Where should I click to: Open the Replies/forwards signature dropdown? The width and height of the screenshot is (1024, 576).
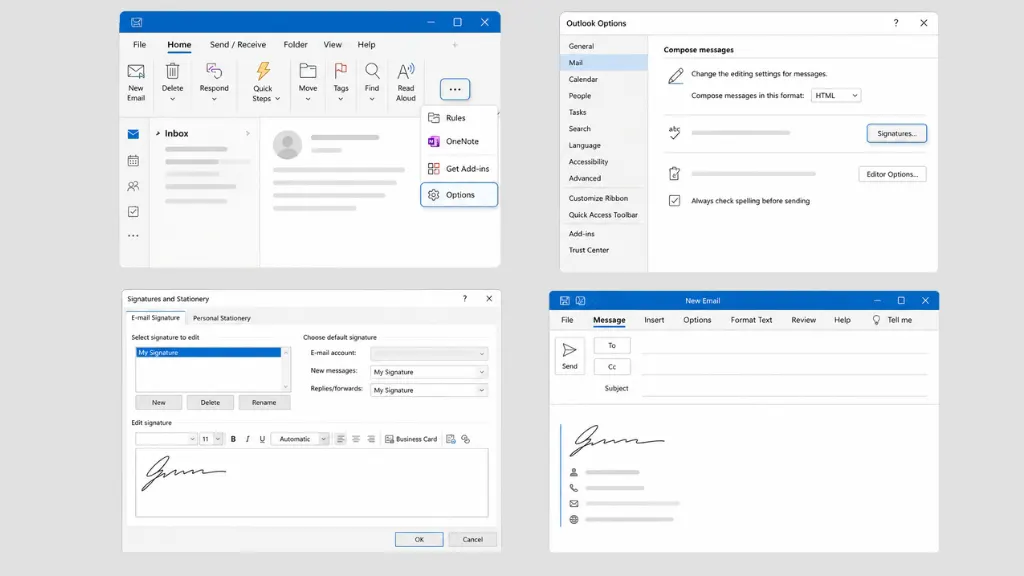(x=429, y=391)
